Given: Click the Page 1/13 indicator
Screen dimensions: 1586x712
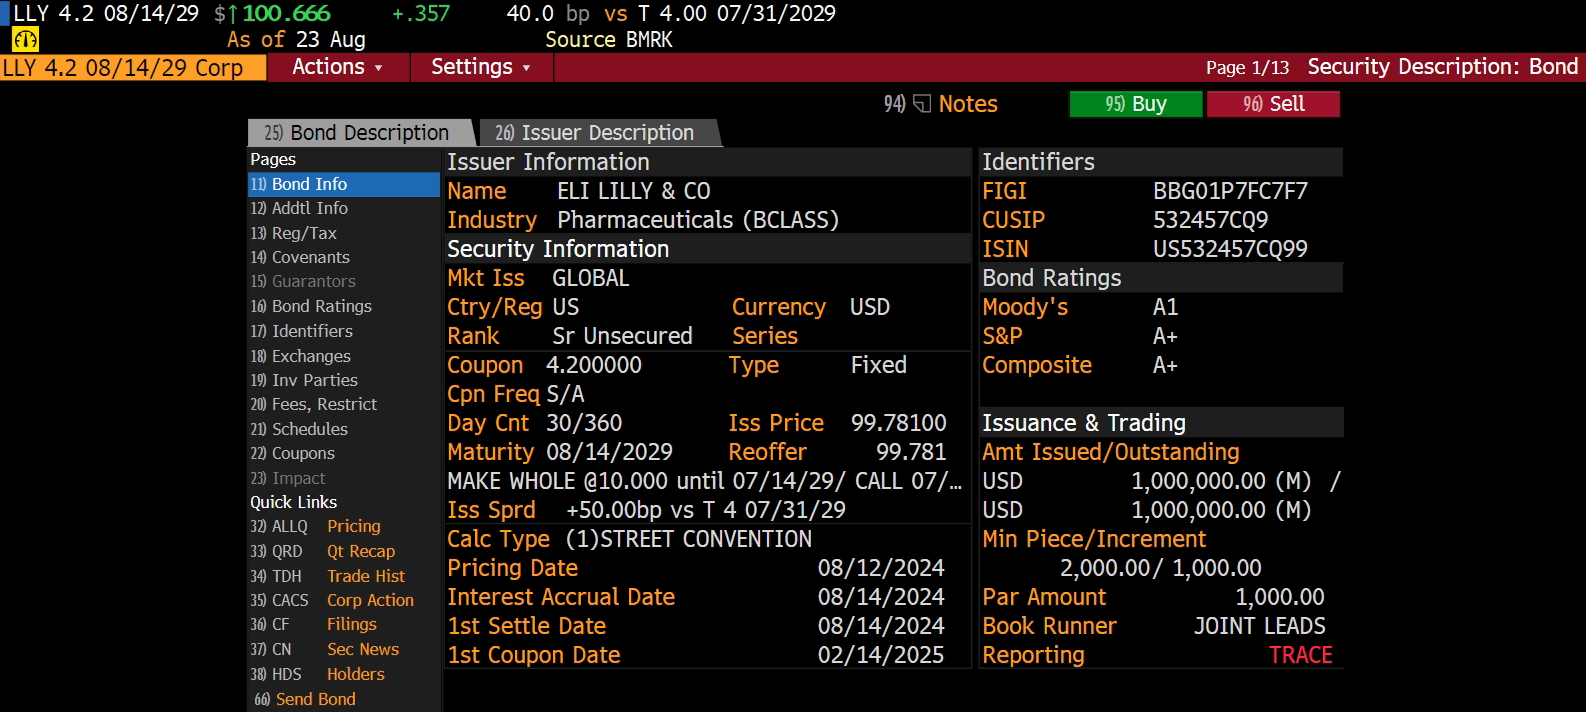Looking at the screenshot, I should [x=1247, y=67].
